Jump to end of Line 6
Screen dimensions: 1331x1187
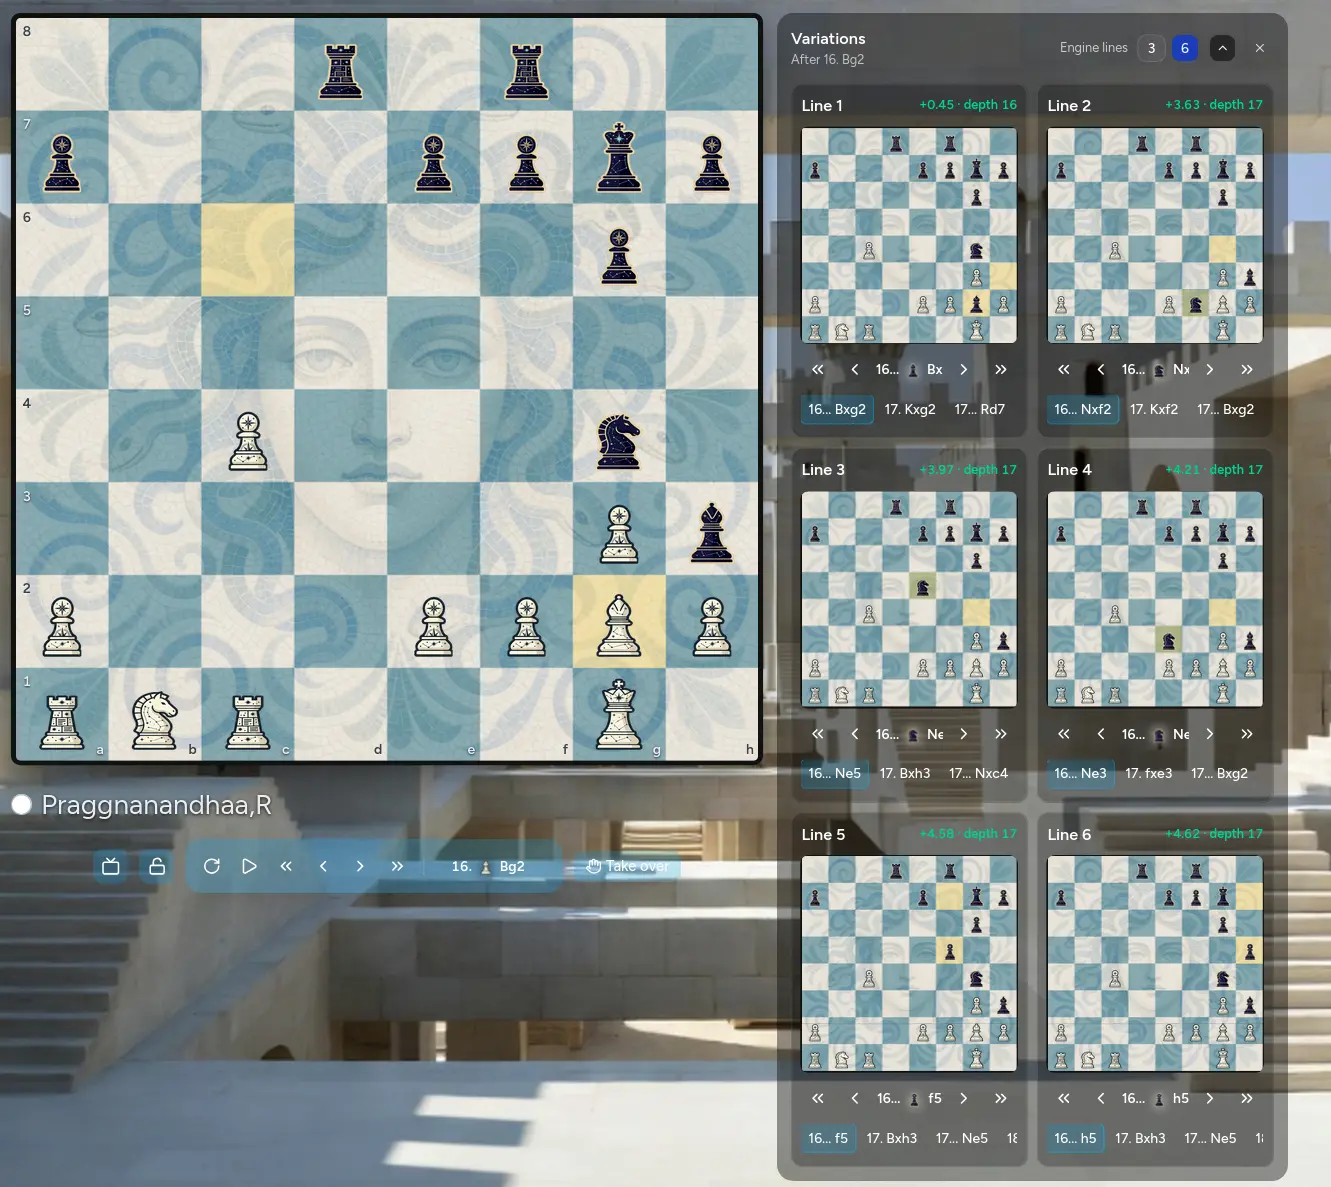click(x=1247, y=1098)
